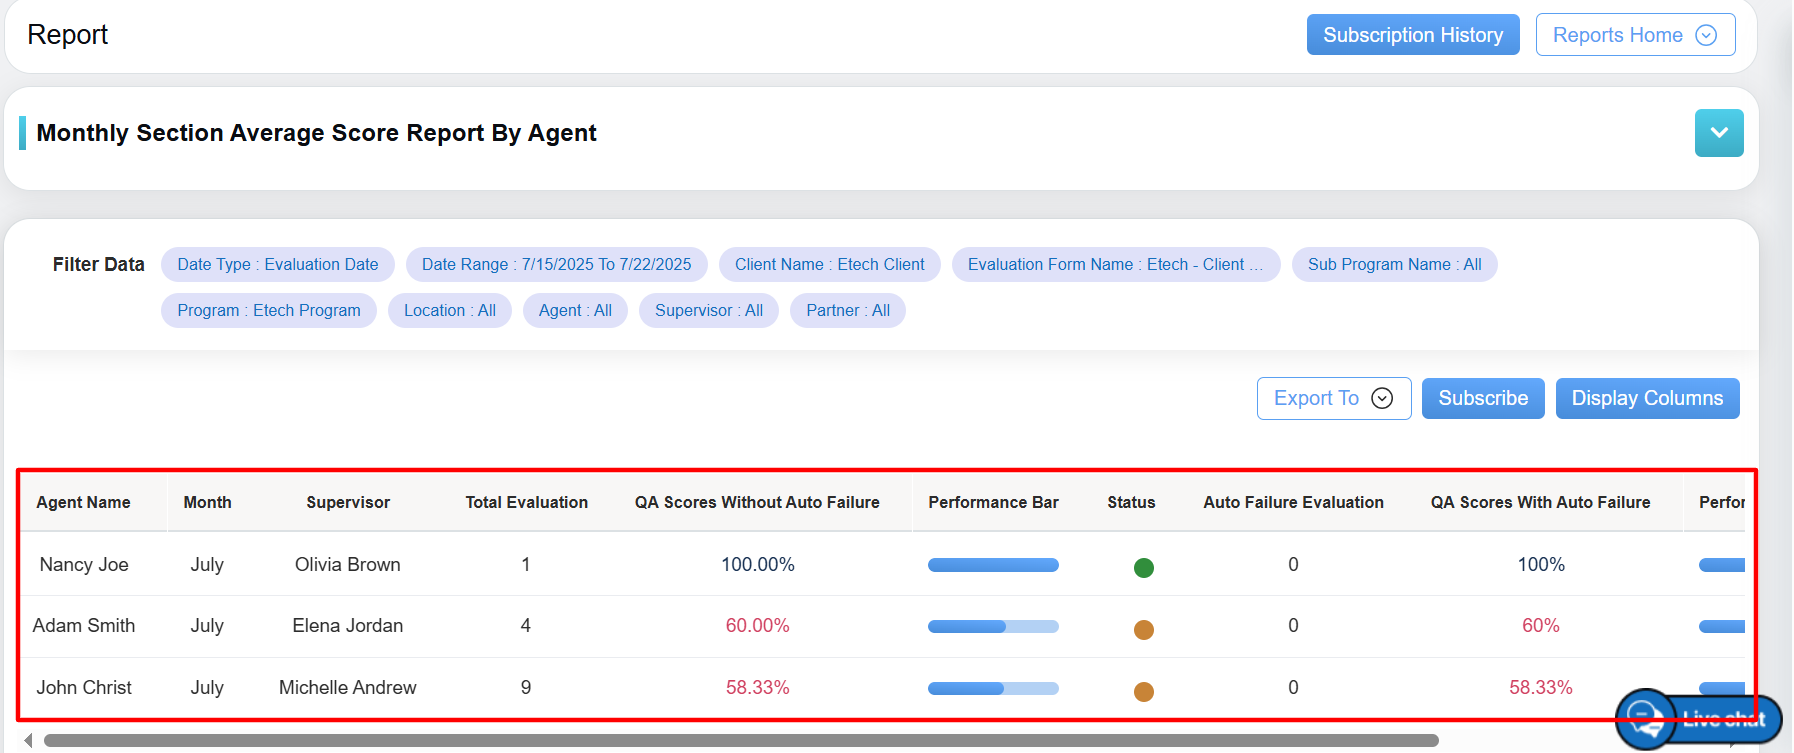The width and height of the screenshot is (1794, 753).
Task: Click Adam Smith's 60.00% score
Action: [757, 626]
